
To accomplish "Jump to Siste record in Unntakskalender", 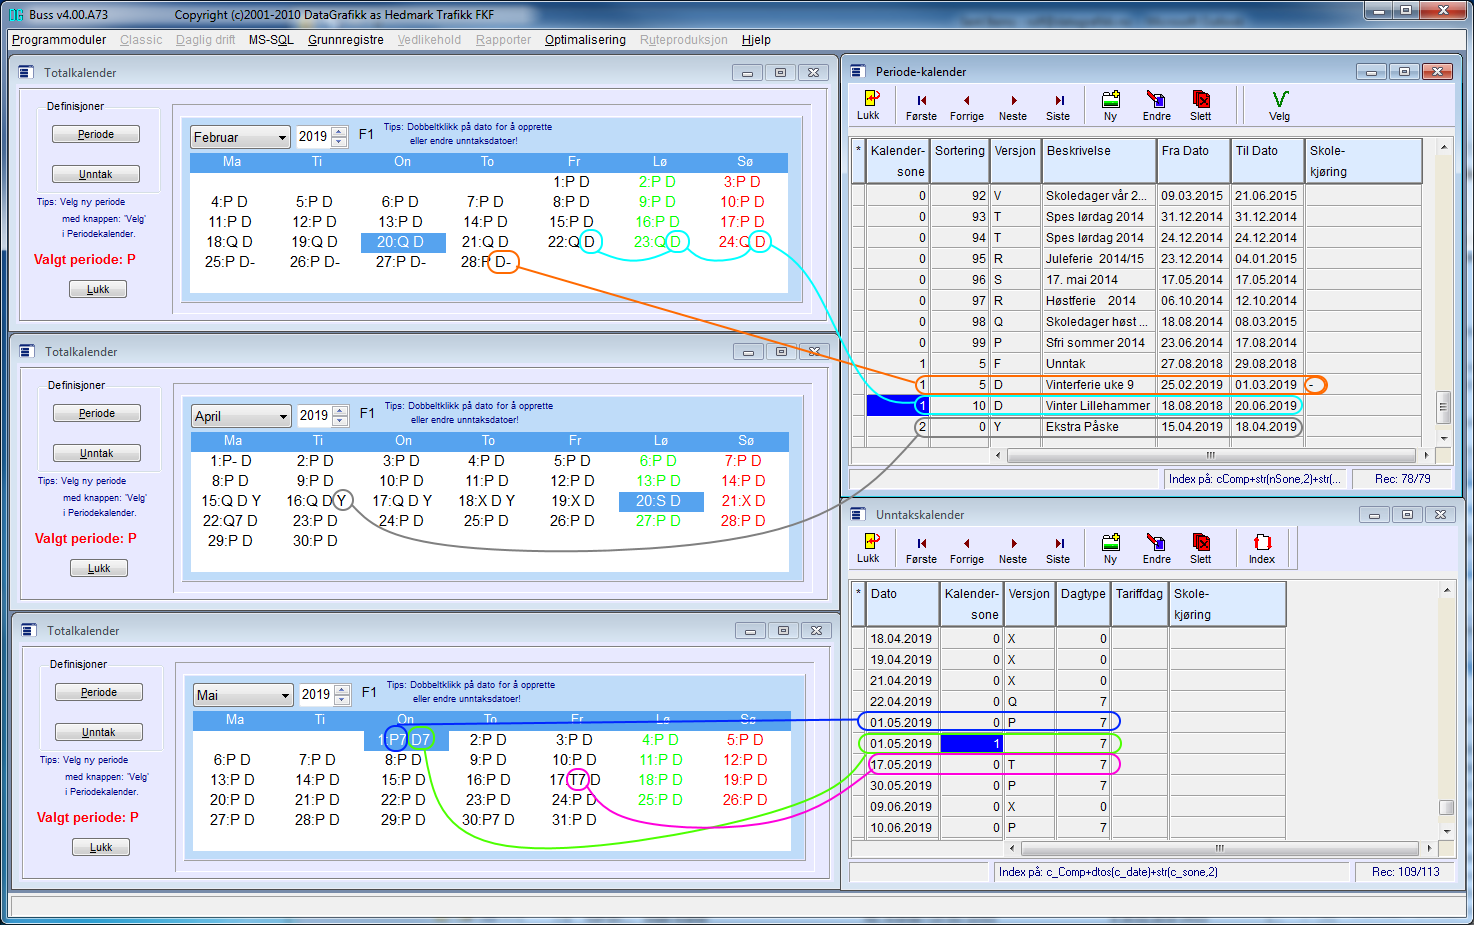I will pos(1058,549).
